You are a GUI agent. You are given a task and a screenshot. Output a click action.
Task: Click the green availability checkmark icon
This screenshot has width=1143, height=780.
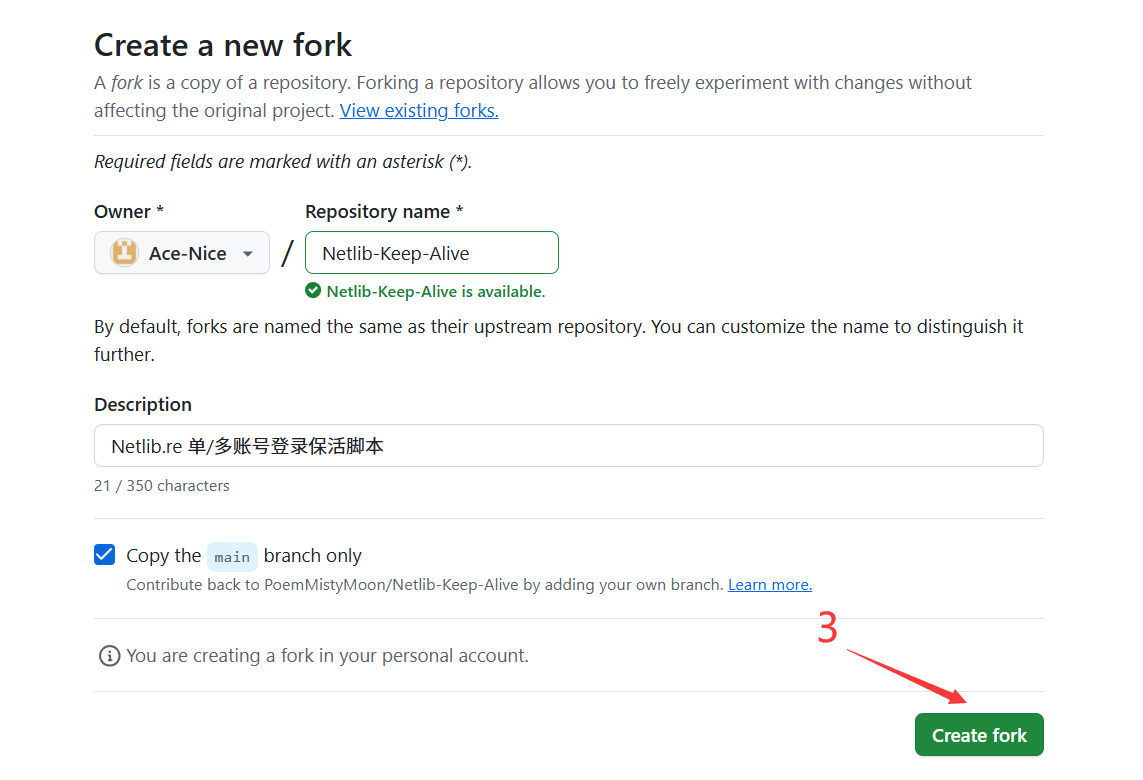313,290
